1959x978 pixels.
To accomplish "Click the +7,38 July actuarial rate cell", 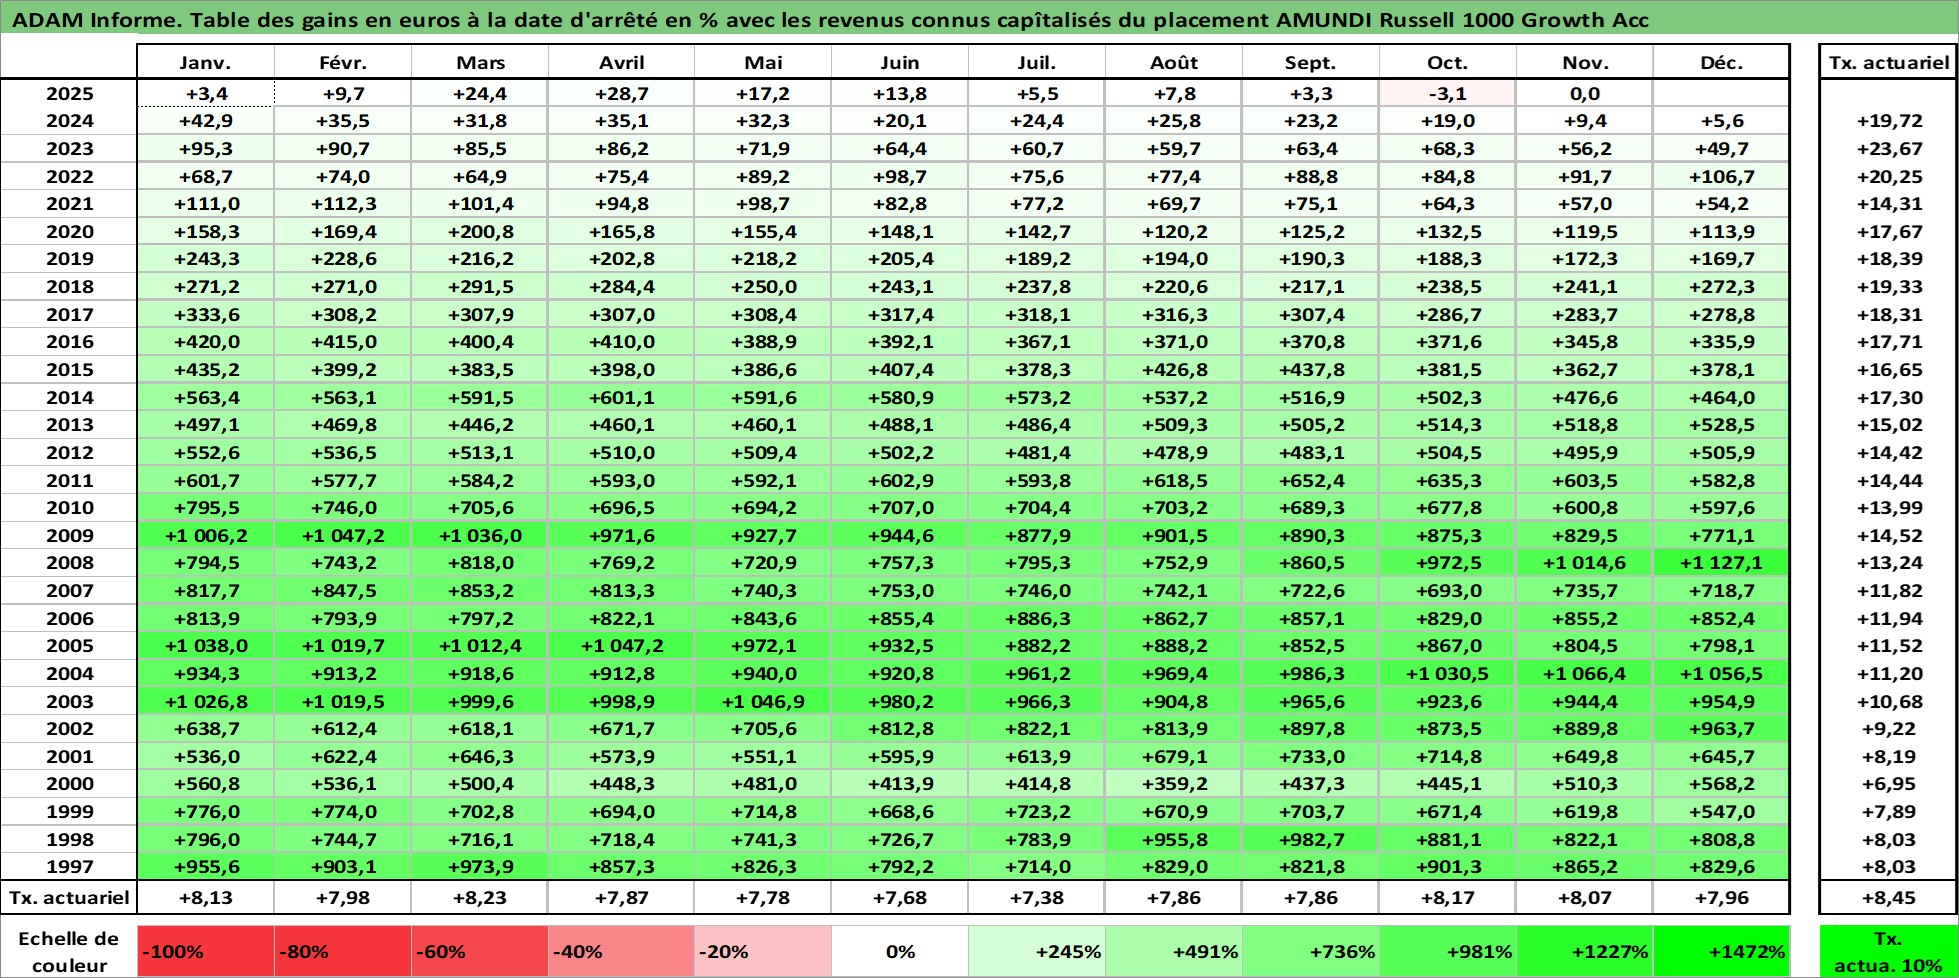I will [1036, 897].
